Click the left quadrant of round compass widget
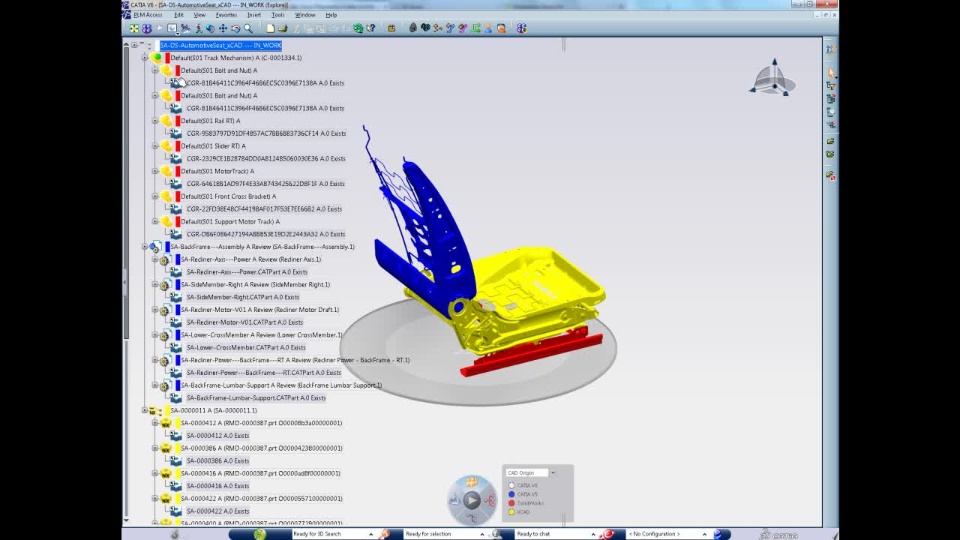Screen dimensions: 960x540 point(455,500)
